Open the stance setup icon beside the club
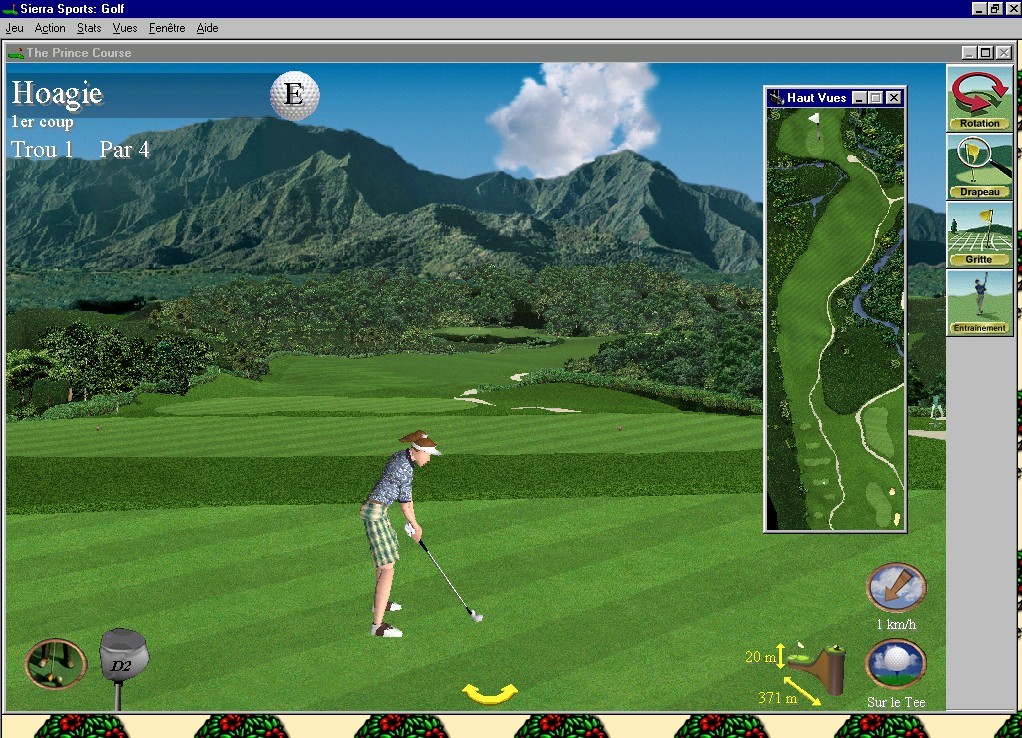This screenshot has height=738, width=1022. pos(55,664)
